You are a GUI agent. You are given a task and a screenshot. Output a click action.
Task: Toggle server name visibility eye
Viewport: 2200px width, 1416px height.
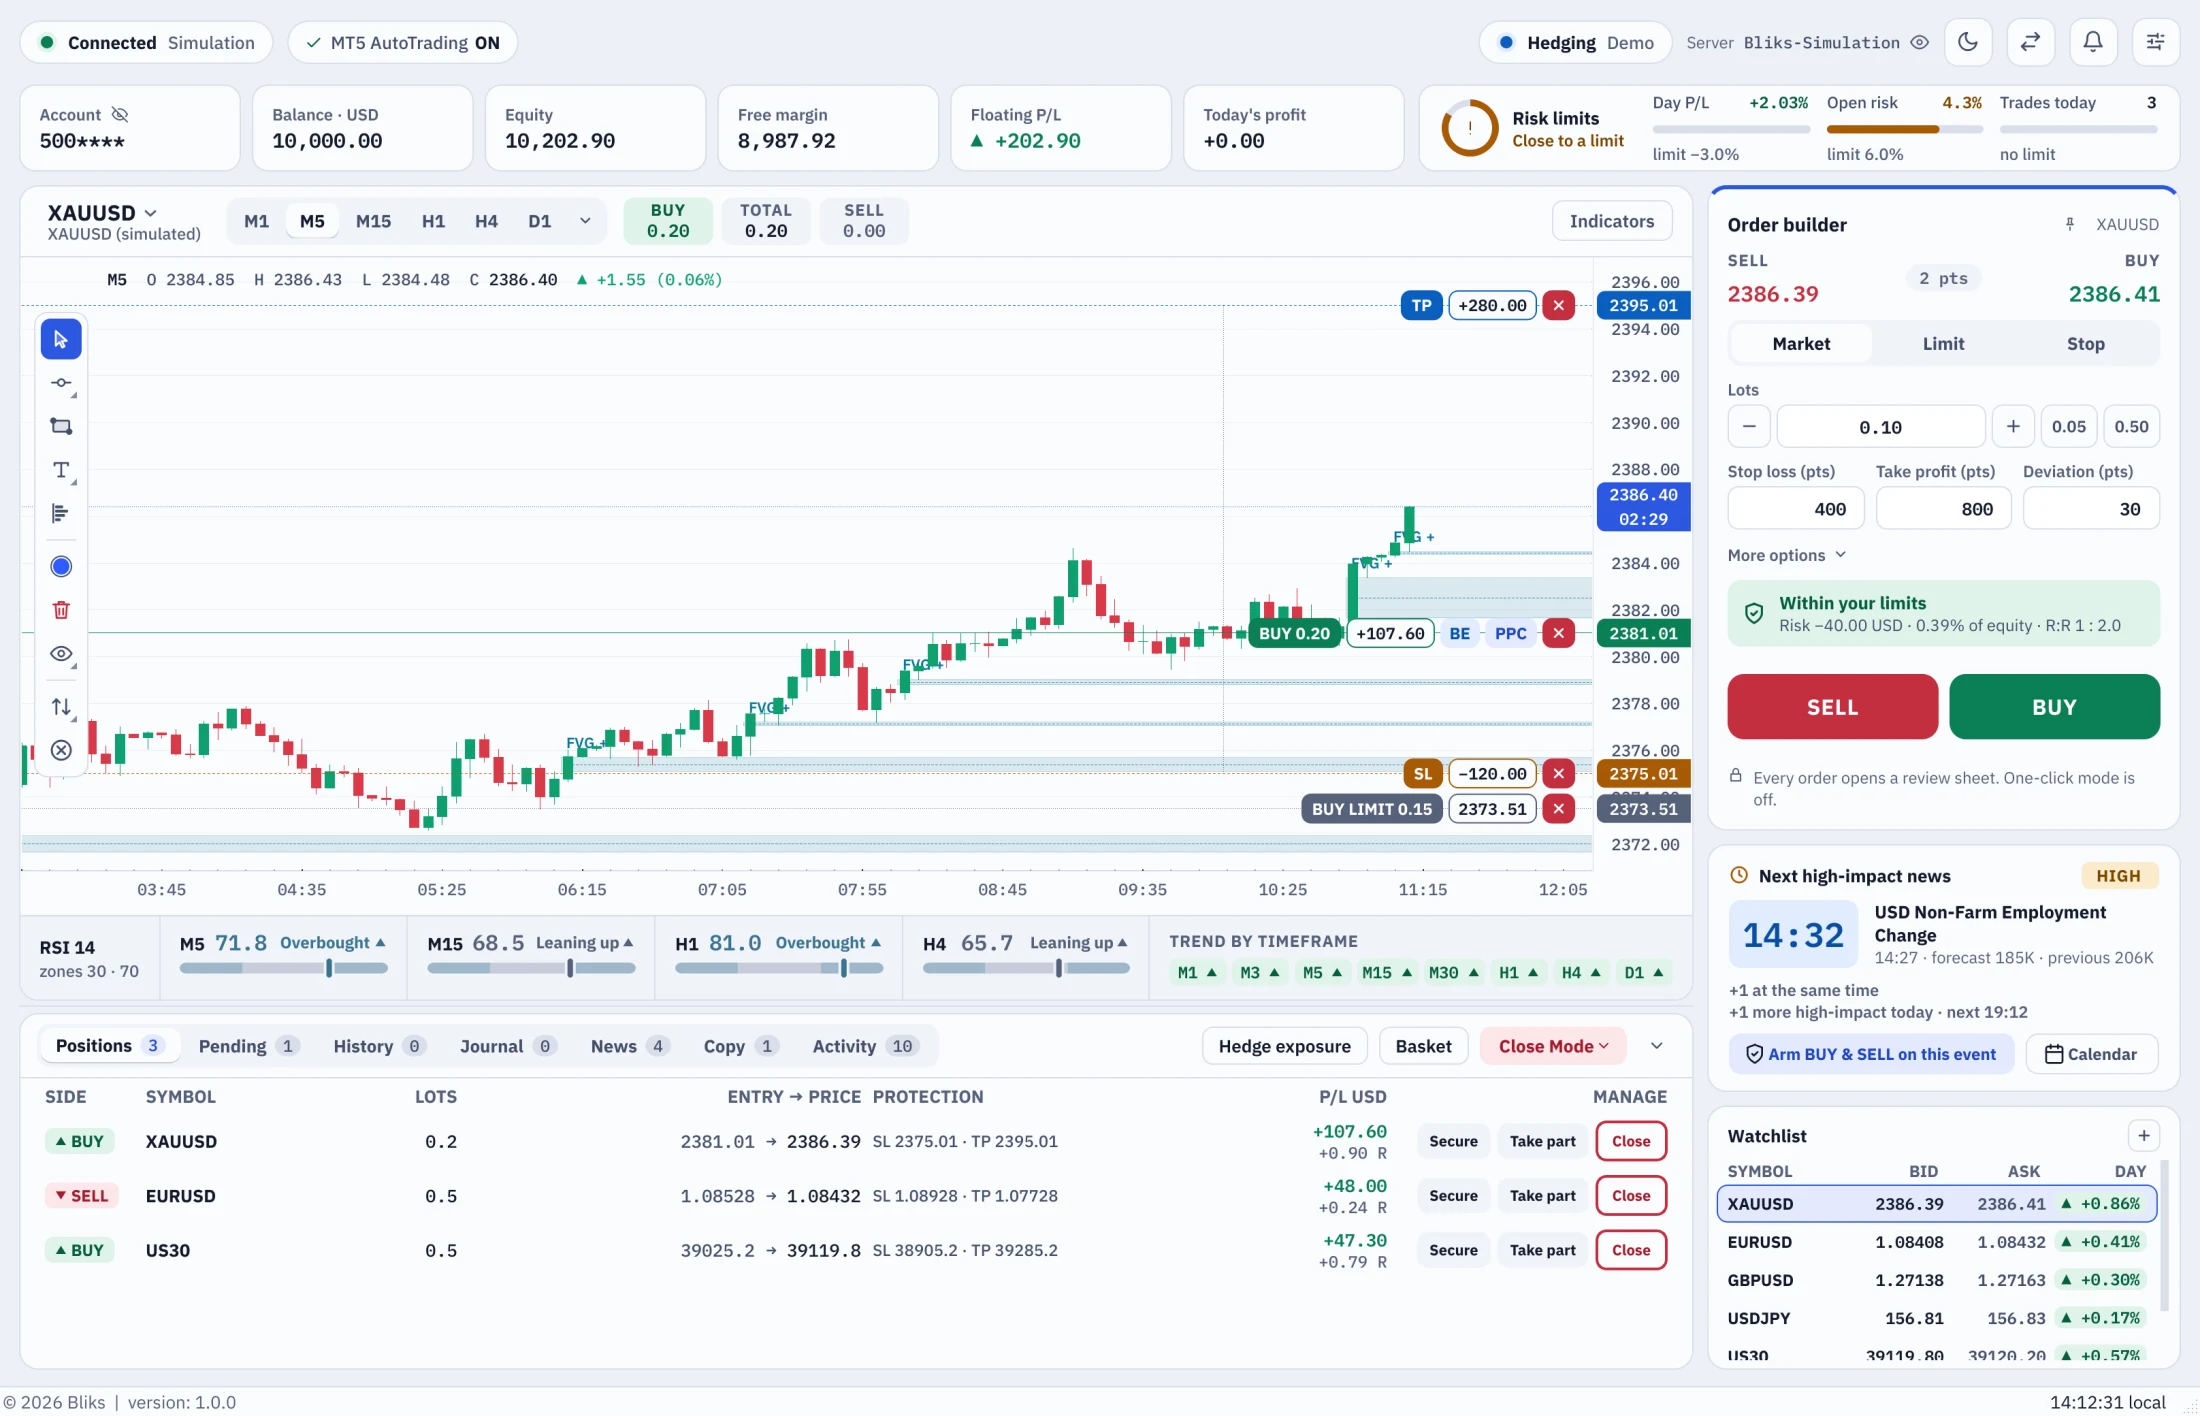pyautogui.click(x=1919, y=43)
